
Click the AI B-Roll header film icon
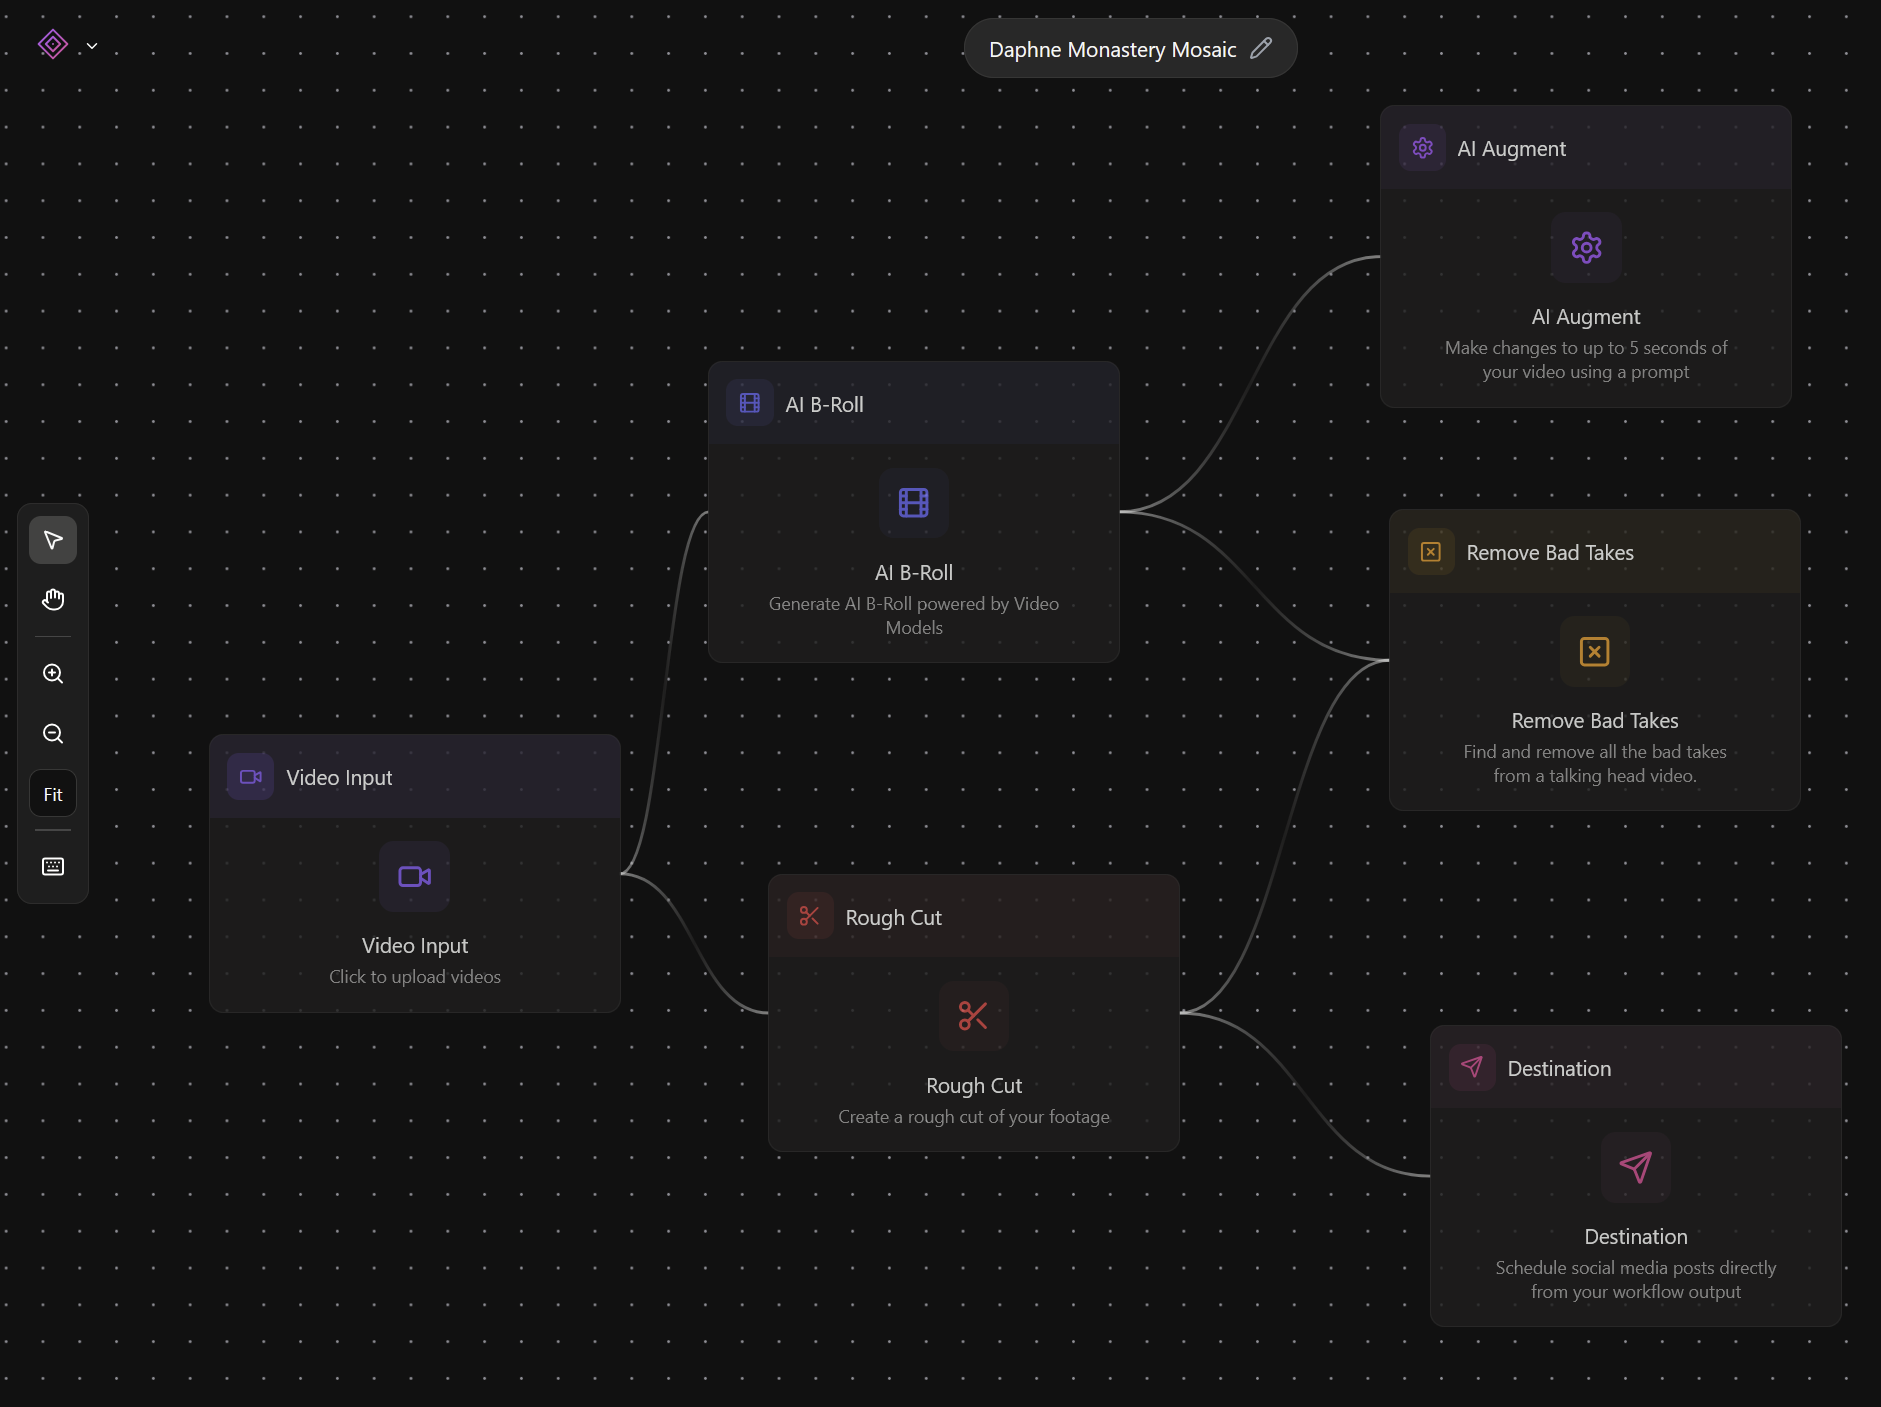pyautogui.click(x=749, y=403)
